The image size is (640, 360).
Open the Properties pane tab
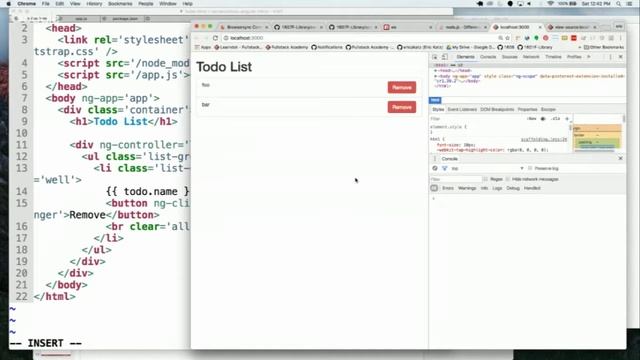point(527,109)
